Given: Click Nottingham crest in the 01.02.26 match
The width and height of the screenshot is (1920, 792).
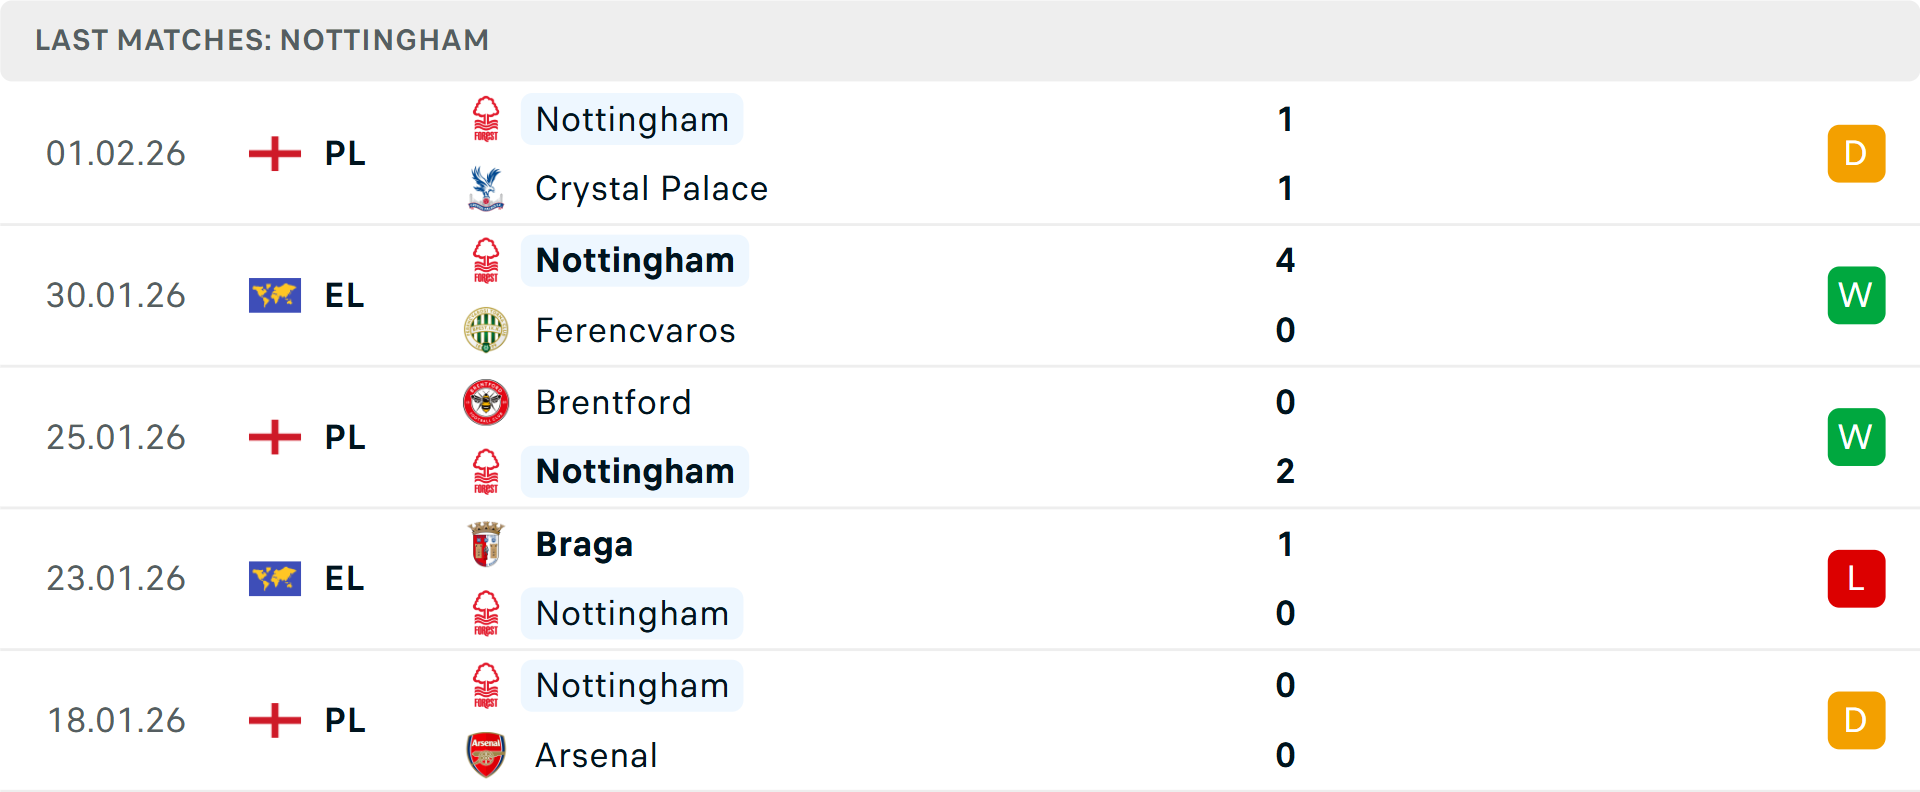Looking at the screenshot, I should 486,119.
